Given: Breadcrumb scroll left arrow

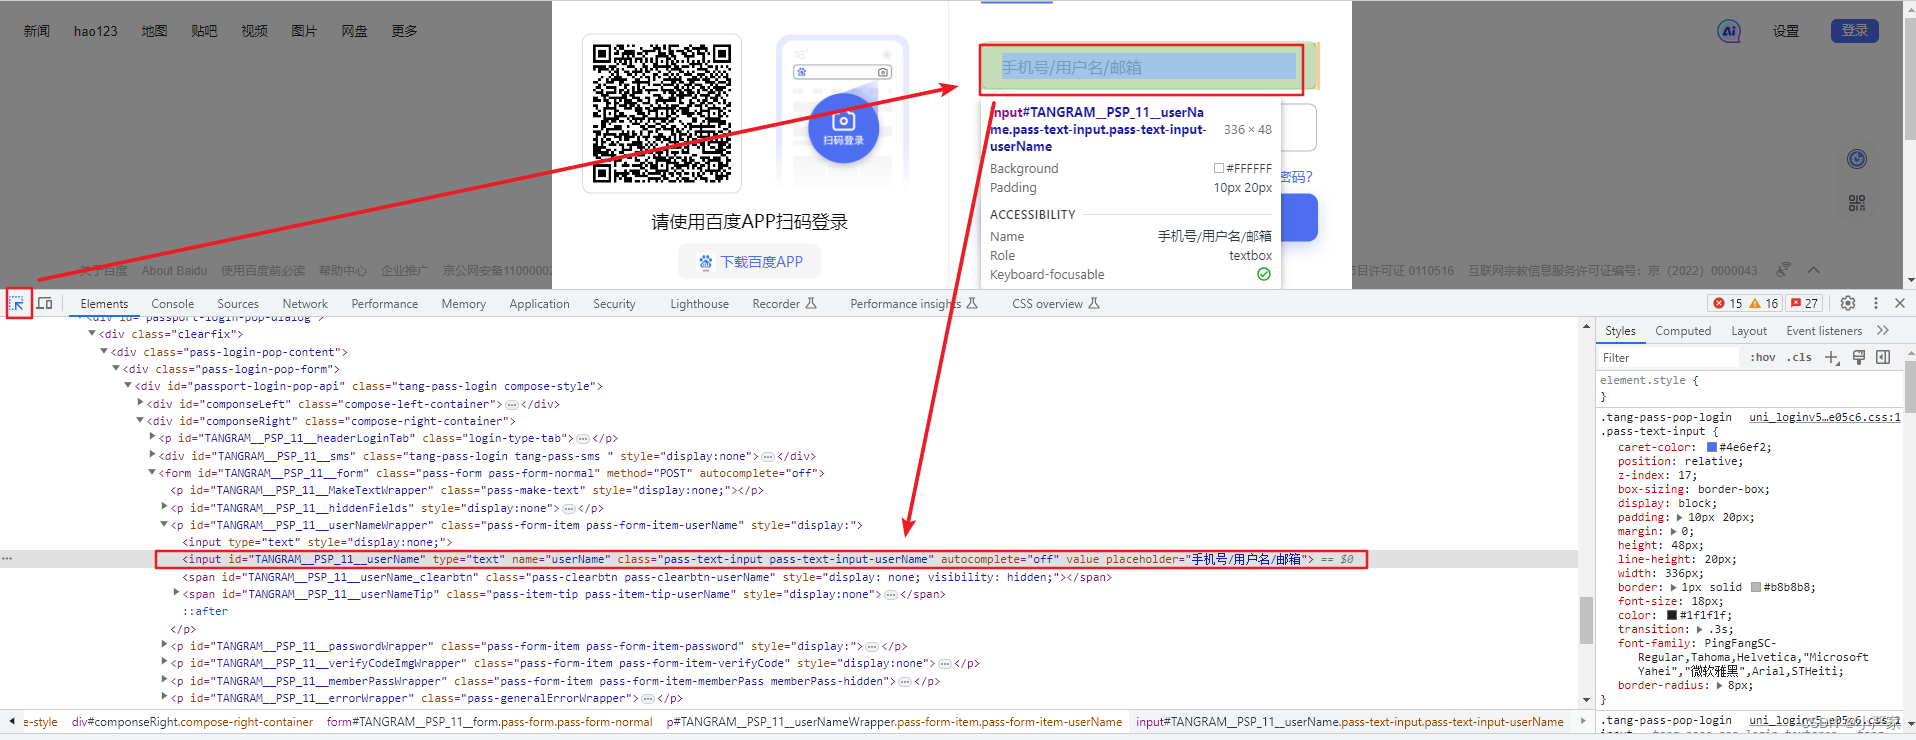Looking at the screenshot, I should point(11,721).
